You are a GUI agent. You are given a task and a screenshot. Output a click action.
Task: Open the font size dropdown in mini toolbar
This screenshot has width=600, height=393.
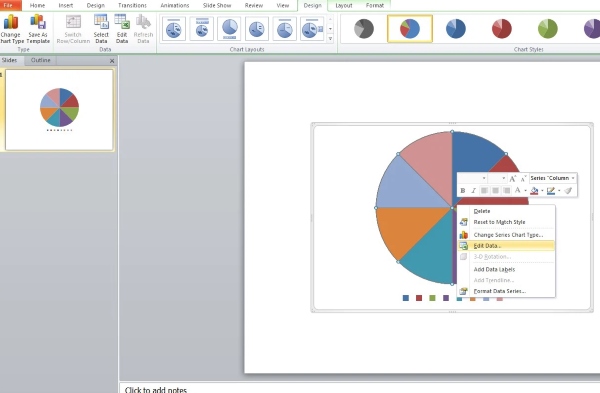coord(498,178)
